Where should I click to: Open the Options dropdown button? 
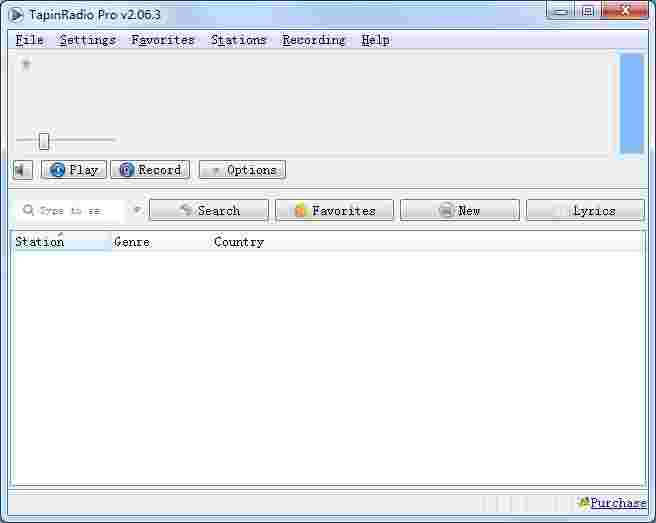tap(243, 170)
